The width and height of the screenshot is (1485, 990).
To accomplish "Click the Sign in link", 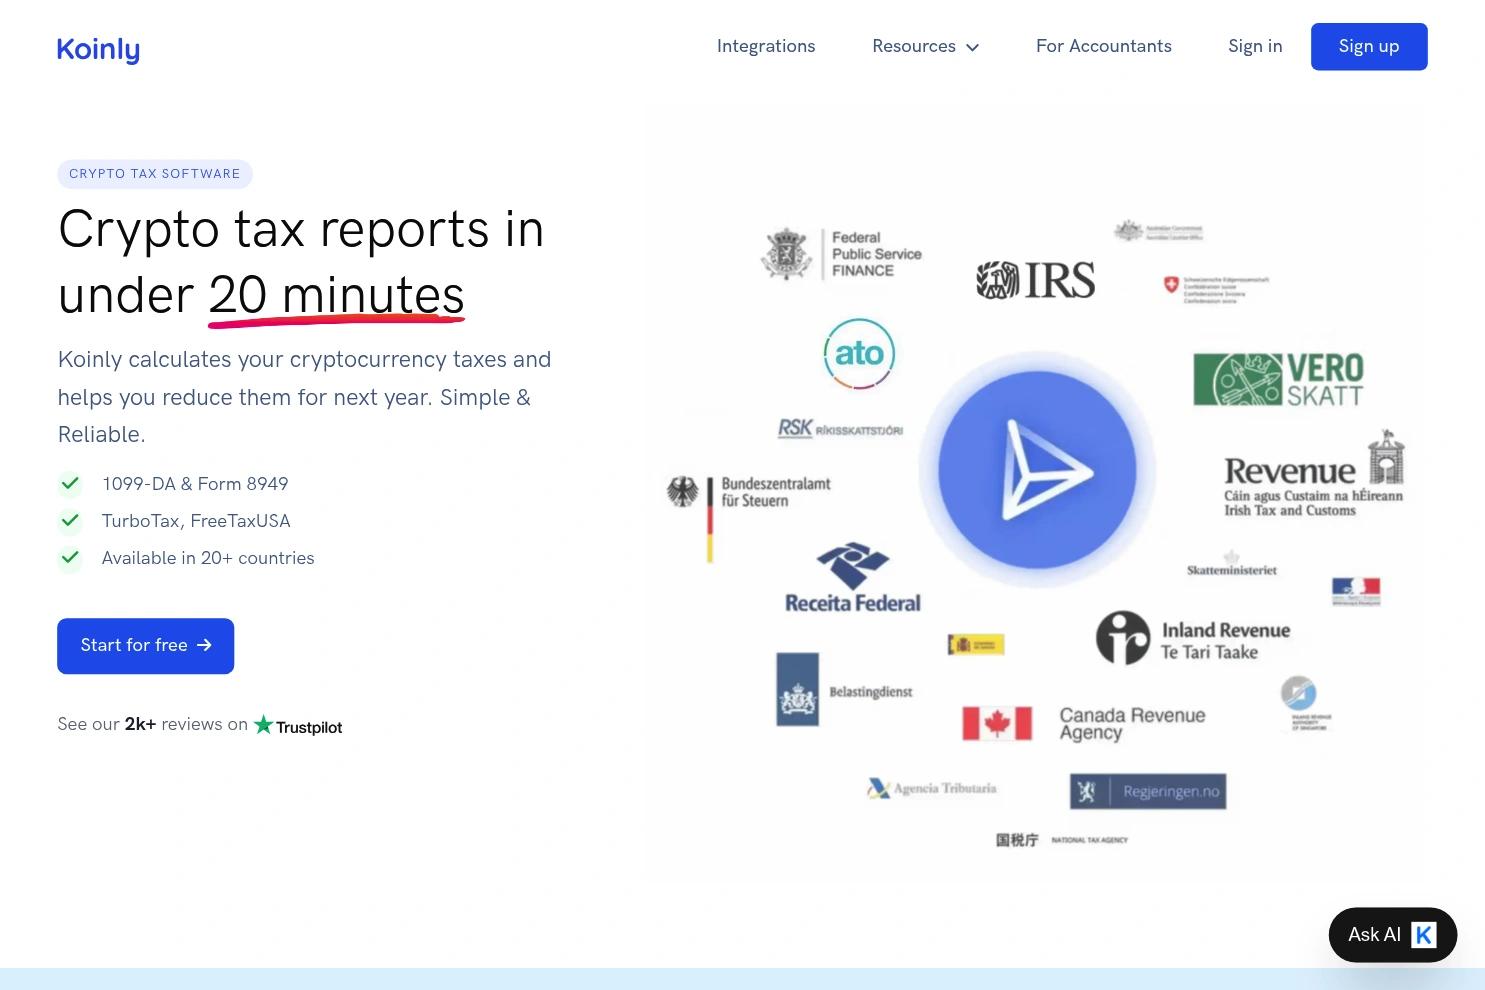I will tap(1255, 46).
